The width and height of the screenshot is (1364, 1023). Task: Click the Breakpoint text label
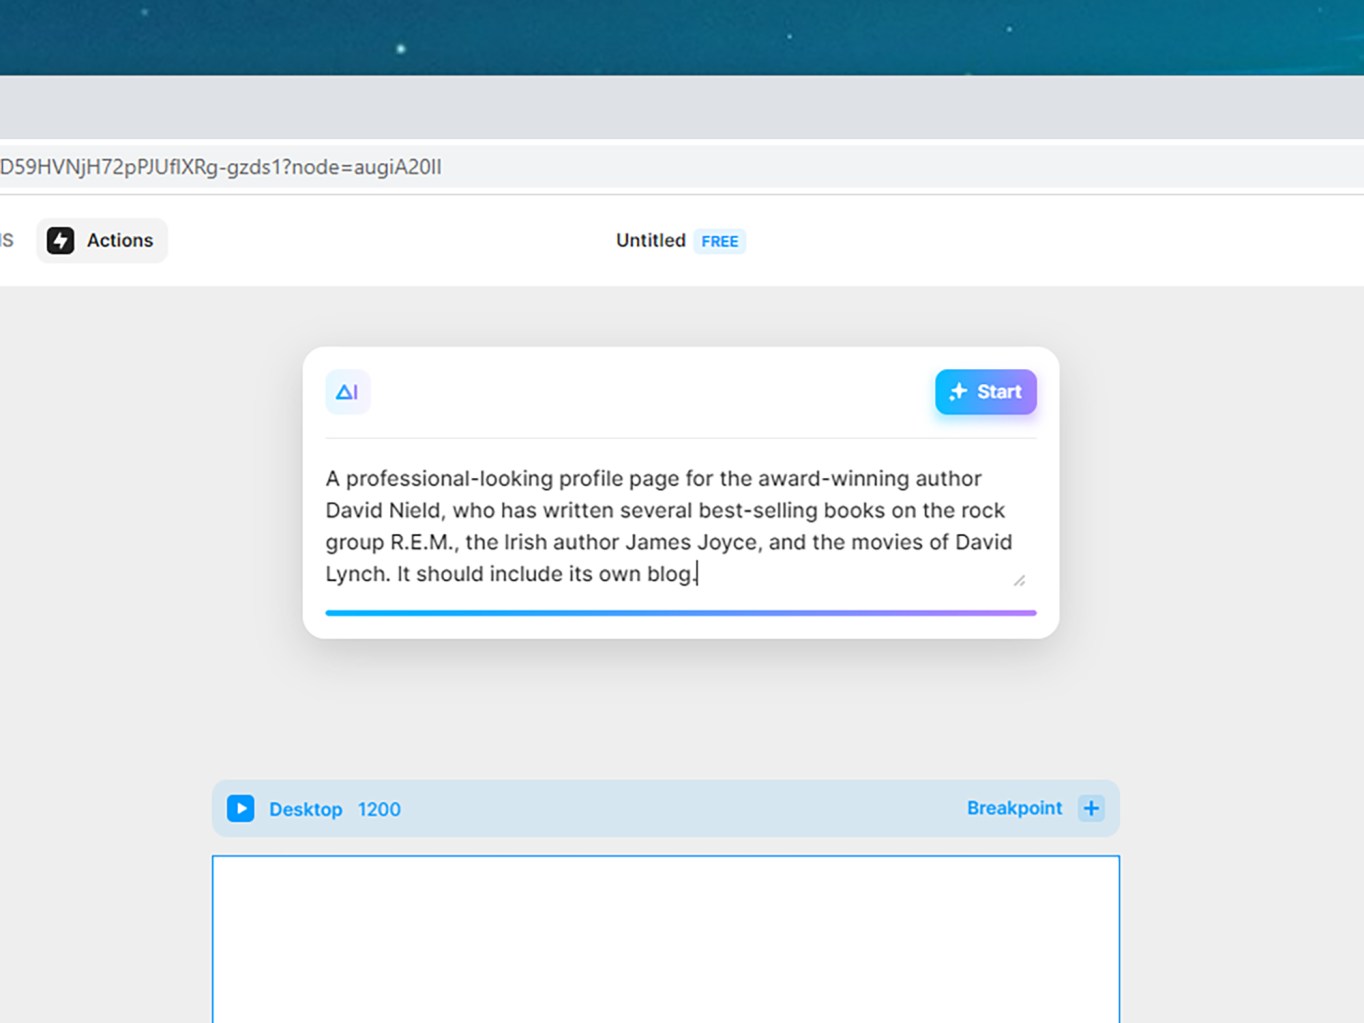1014,808
